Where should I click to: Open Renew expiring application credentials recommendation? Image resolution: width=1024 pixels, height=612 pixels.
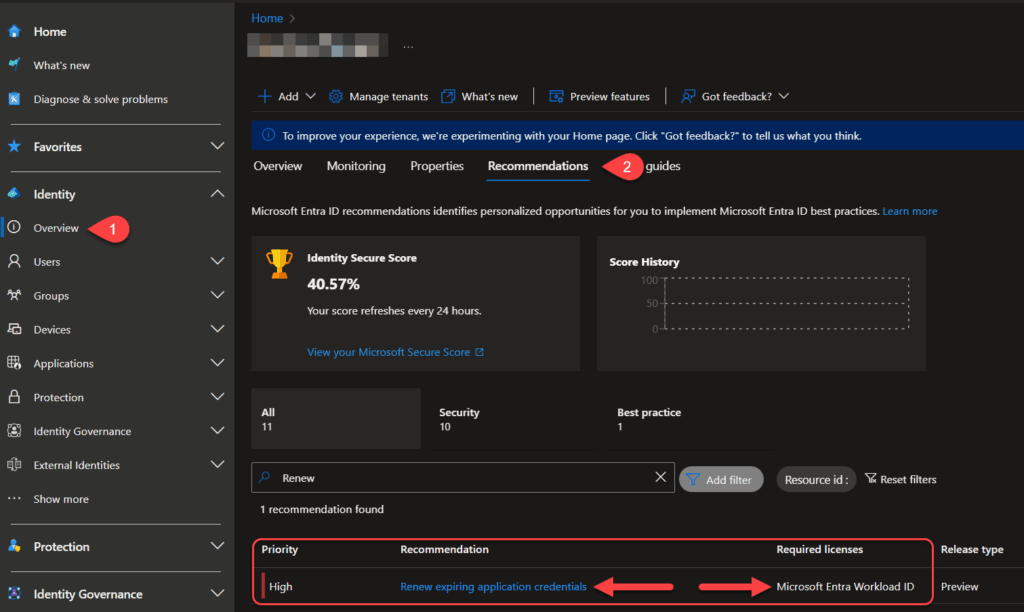[493, 587]
